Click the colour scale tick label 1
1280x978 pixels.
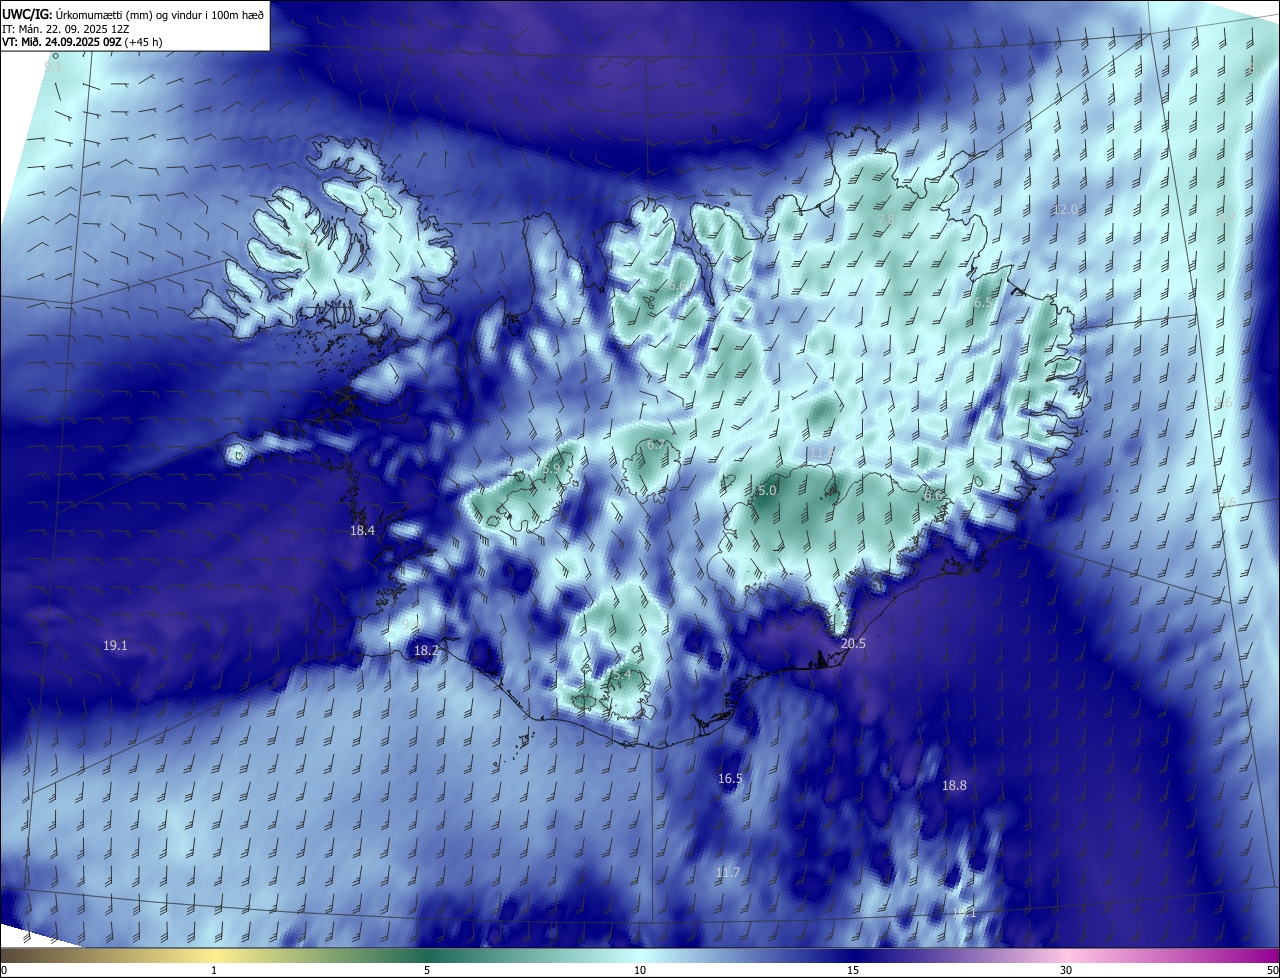coord(214,970)
